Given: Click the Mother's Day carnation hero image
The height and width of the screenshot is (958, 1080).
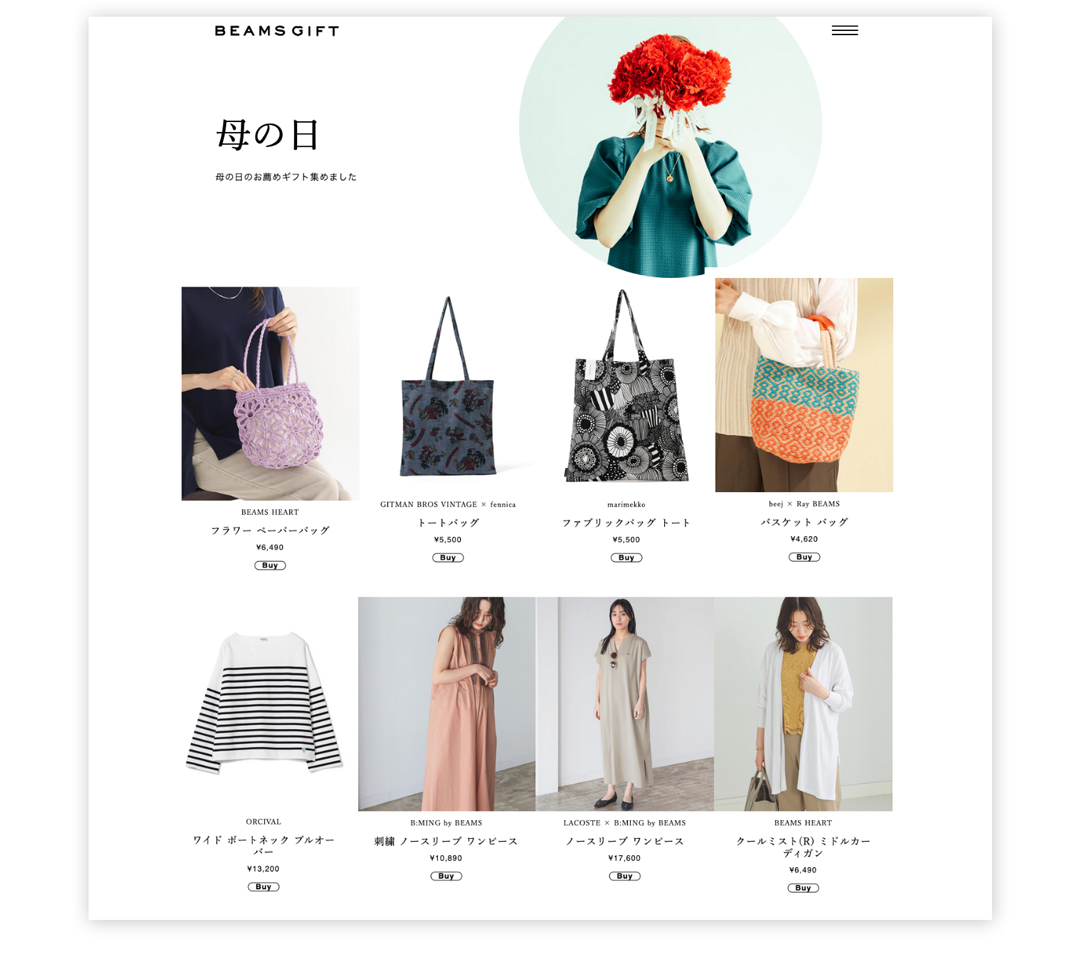Looking at the screenshot, I should tap(670, 146).
